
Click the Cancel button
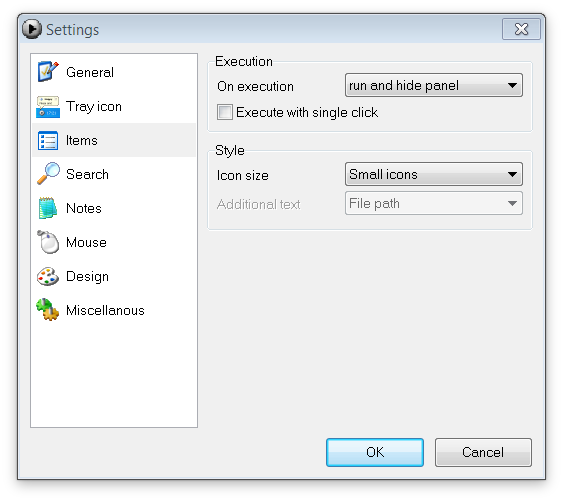coord(483,452)
